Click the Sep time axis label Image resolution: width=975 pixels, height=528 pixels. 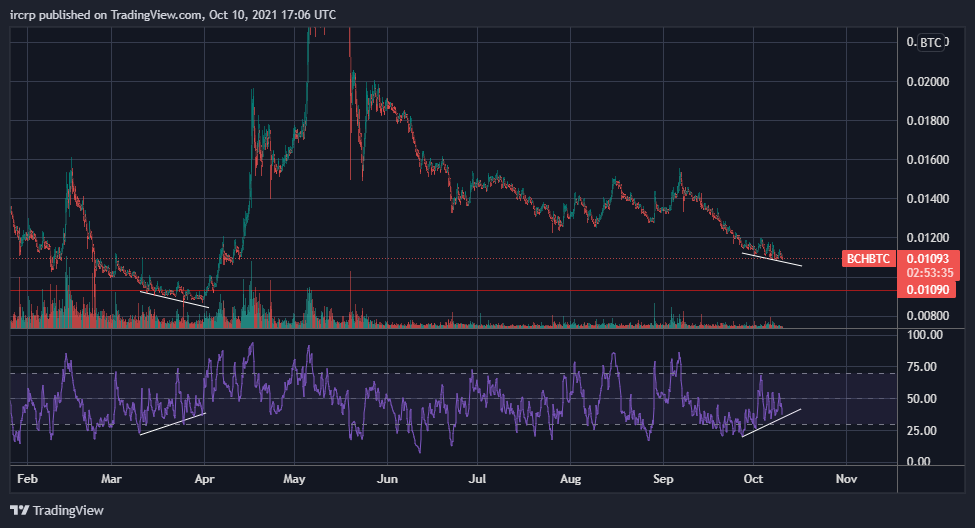click(x=663, y=479)
